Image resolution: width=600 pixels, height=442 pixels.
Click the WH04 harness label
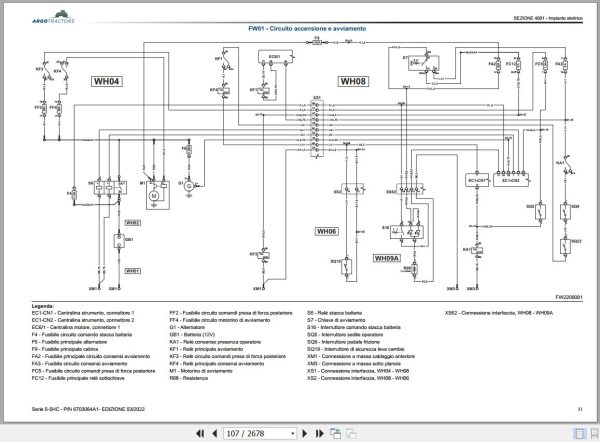[107, 81]
